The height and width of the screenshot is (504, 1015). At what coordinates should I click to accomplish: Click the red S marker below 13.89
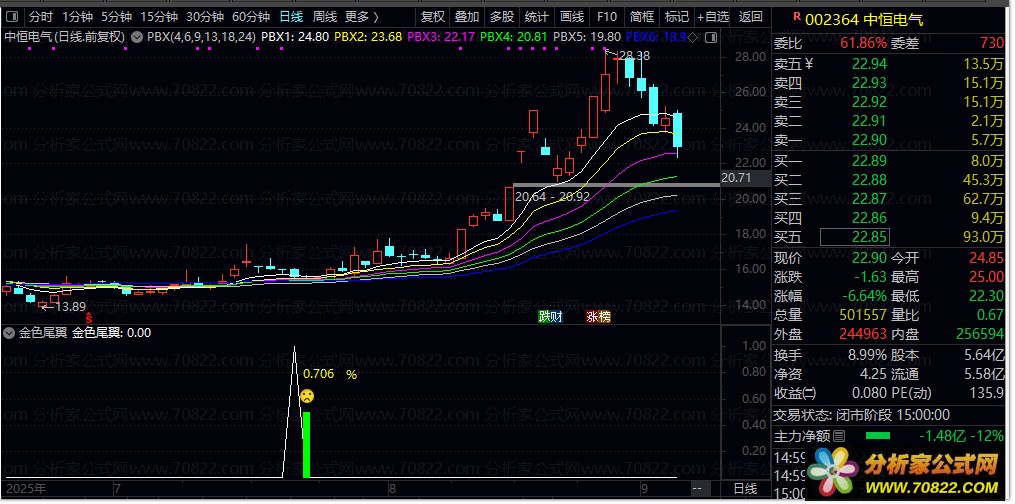click(x=89, y=317)
